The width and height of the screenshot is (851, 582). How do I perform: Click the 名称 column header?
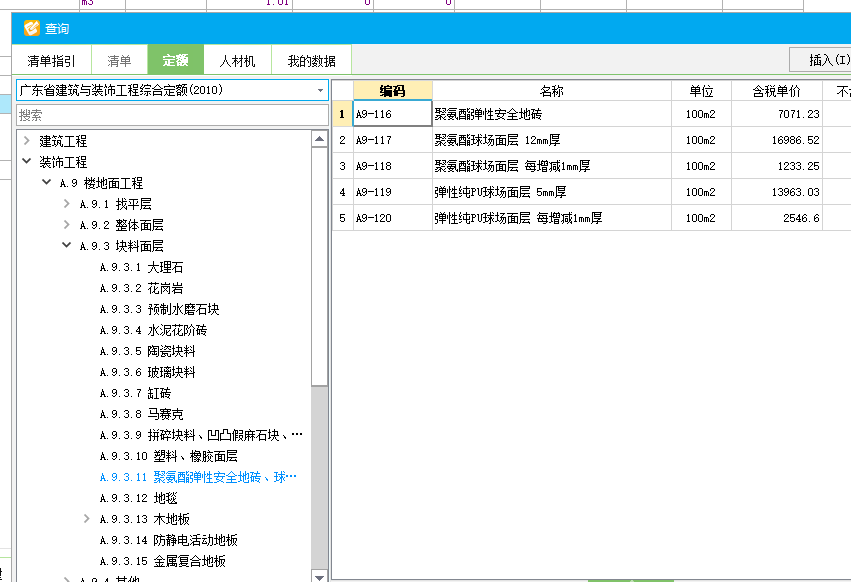click(x=552, y=91)
